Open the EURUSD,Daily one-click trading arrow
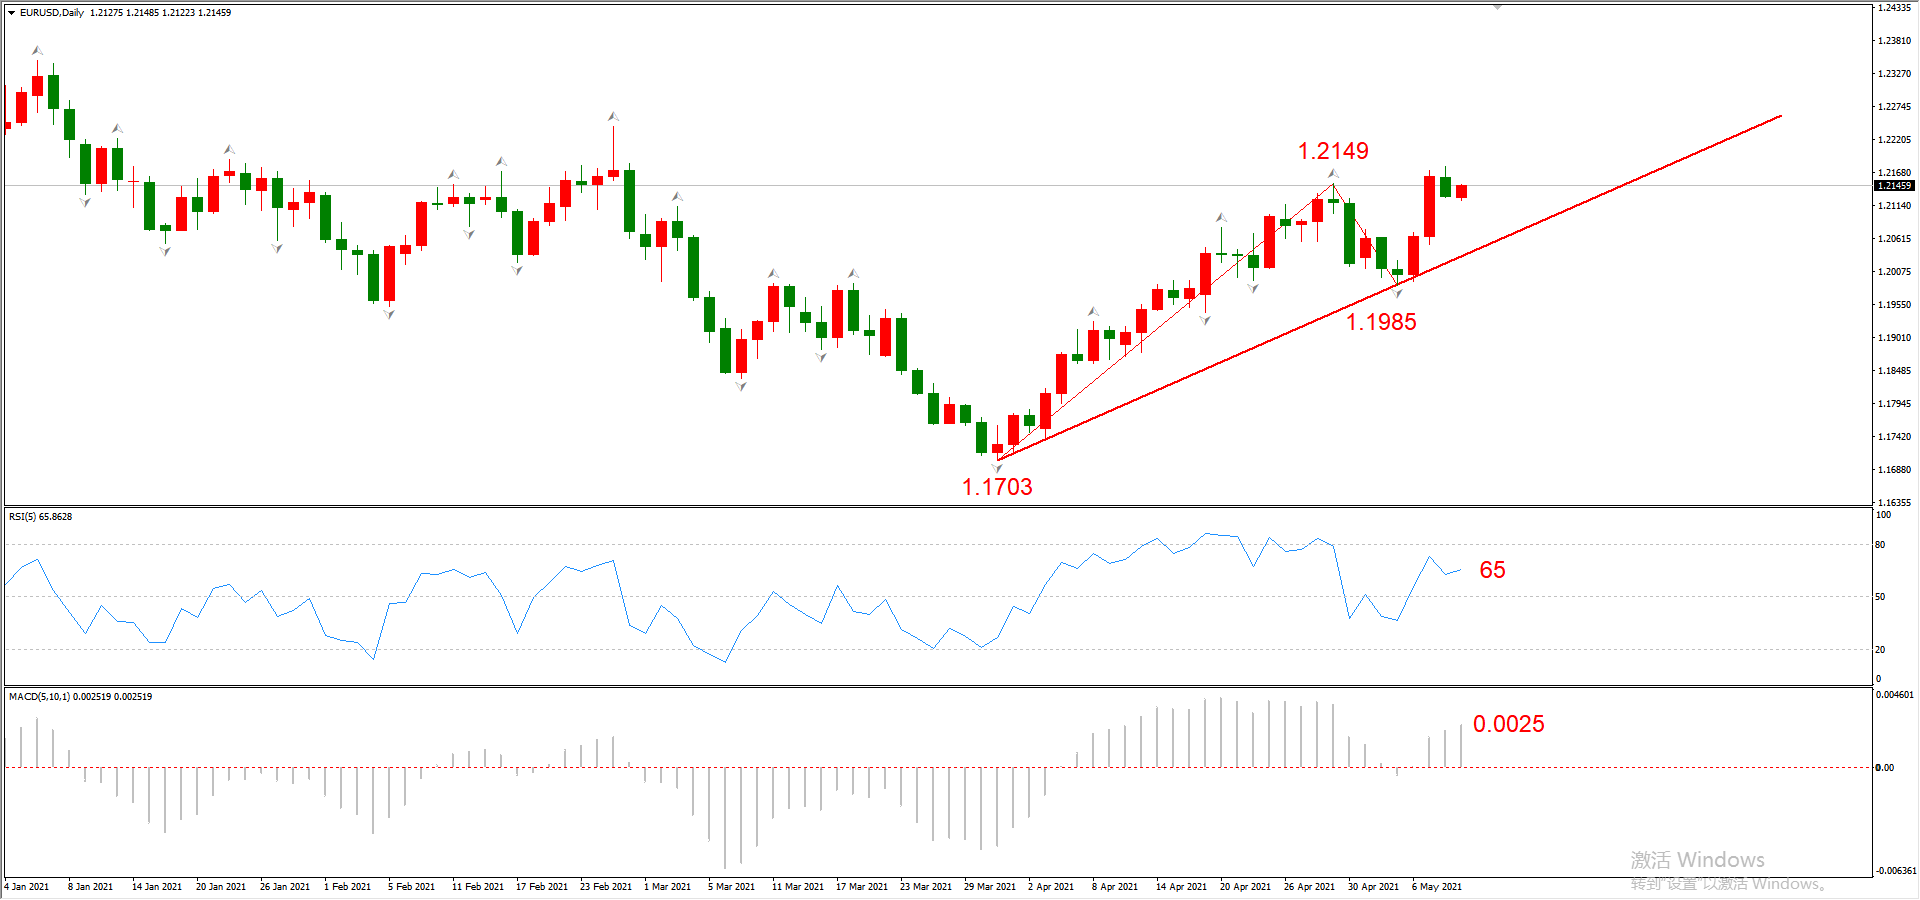 [x=11, y=13]
